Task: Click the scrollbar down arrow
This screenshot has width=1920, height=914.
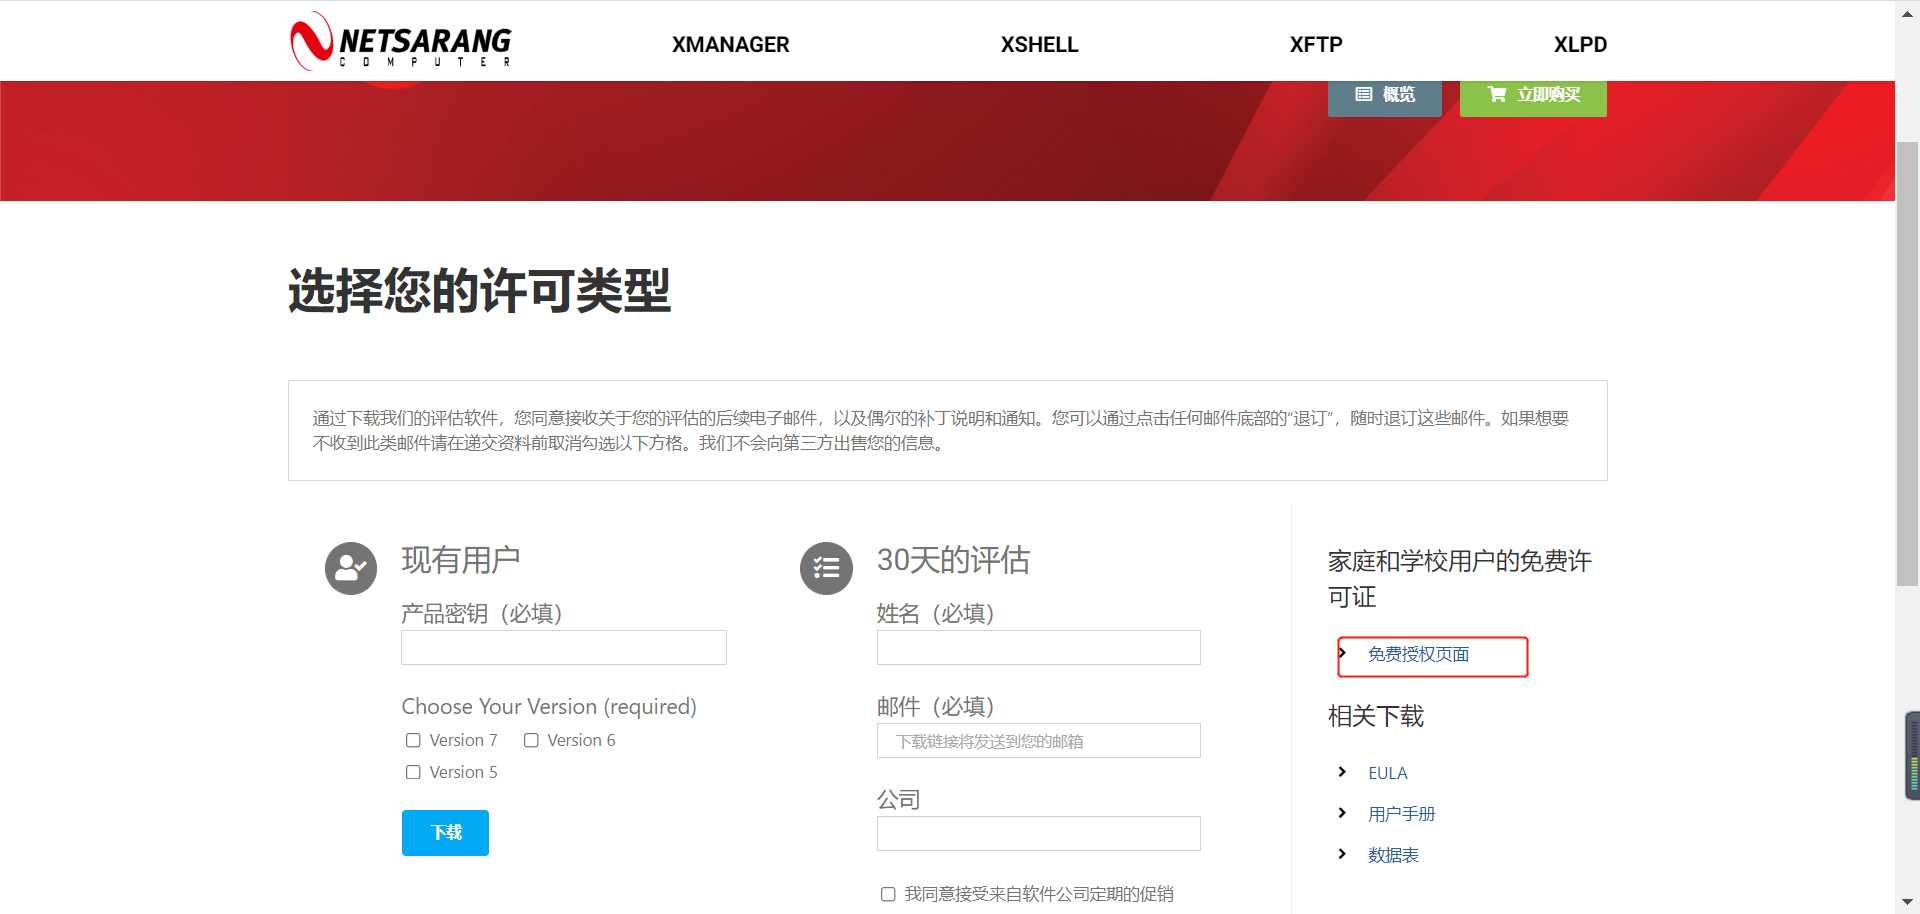Action: pyautogui.click(x=1907, y=903)
